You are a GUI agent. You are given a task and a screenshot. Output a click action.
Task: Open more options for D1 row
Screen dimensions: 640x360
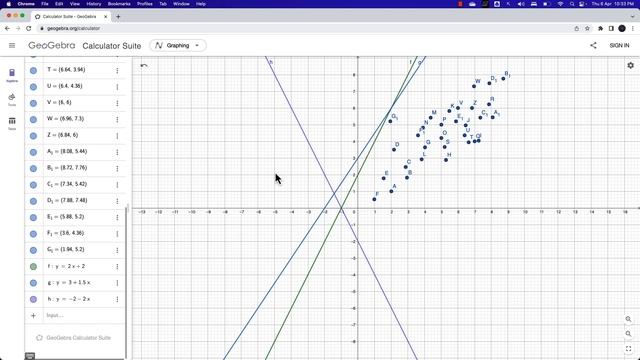(x=117, y=201)
